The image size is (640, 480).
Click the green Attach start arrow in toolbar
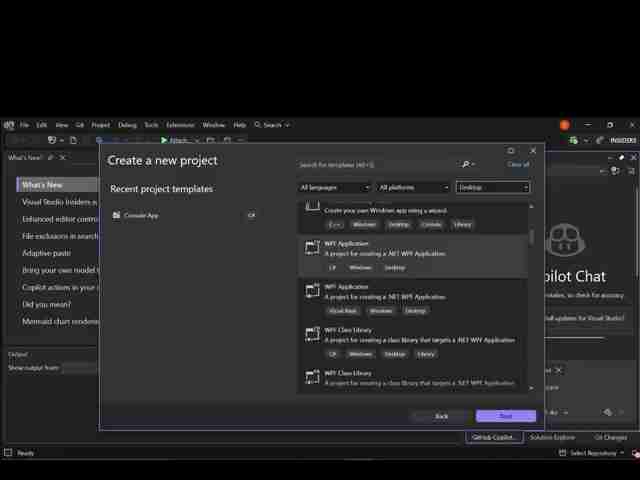(164, 140)
